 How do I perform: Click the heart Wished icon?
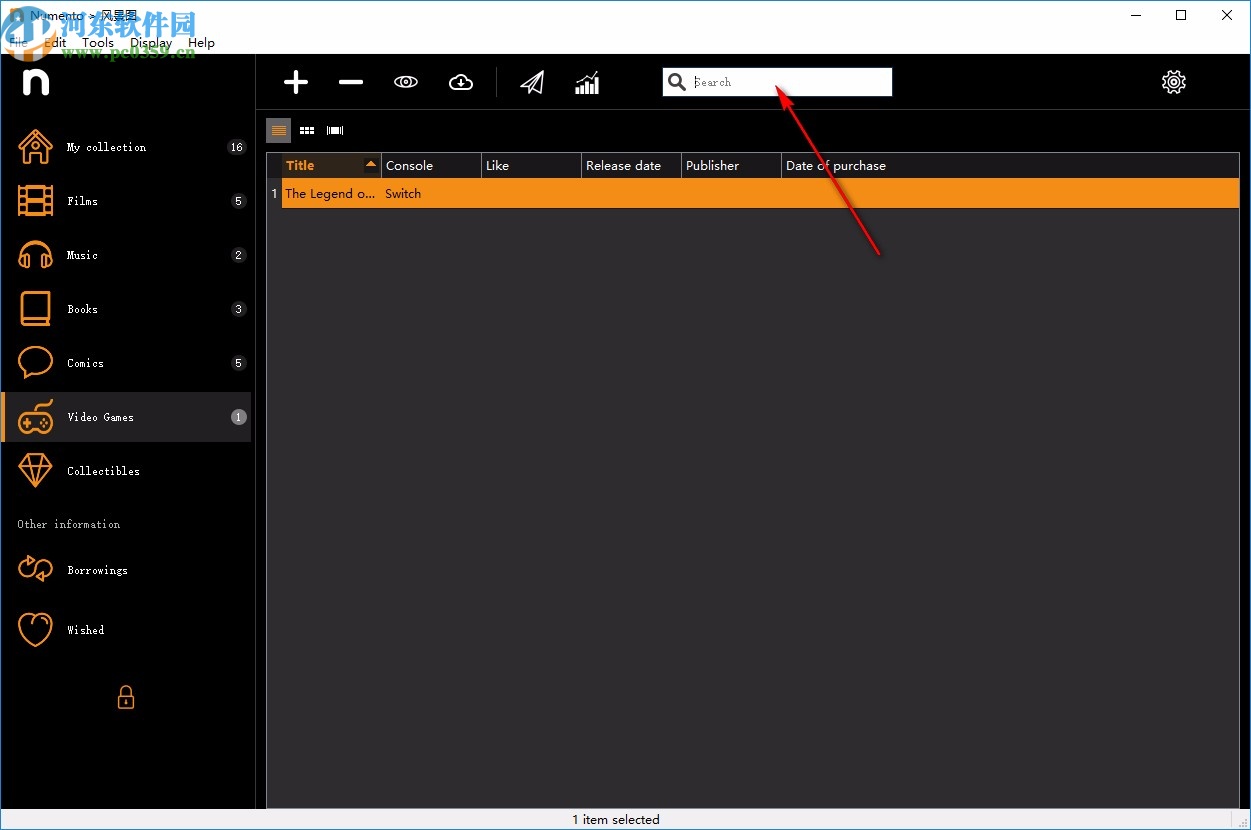point(35,630)
